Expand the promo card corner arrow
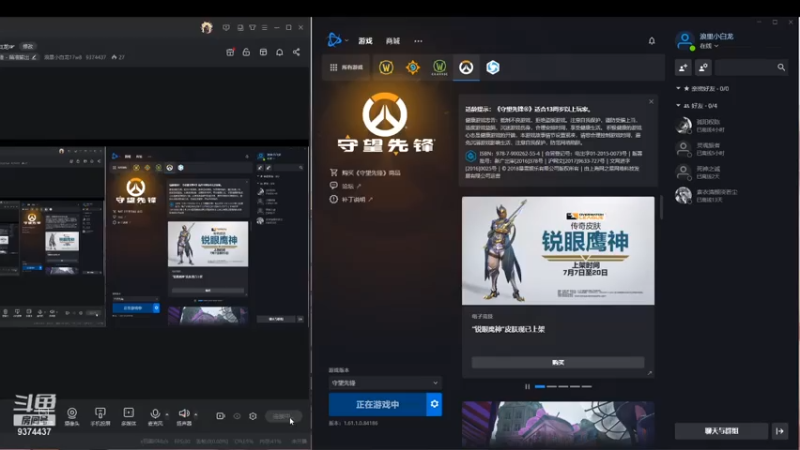The image size is (800, 450). click(x=649, y=373)
